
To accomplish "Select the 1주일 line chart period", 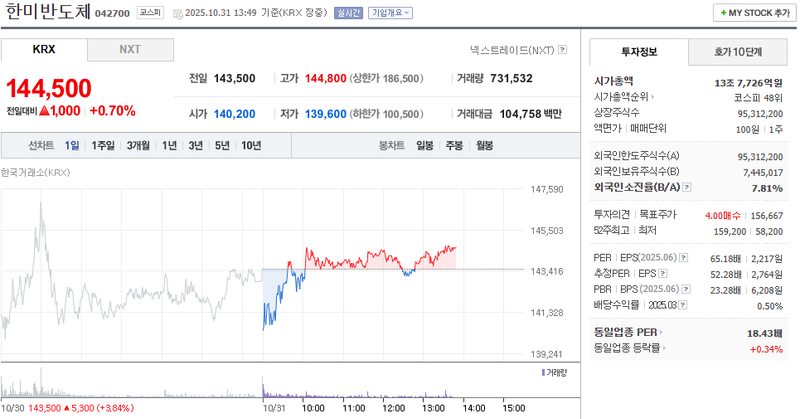I will pos(103,145).
